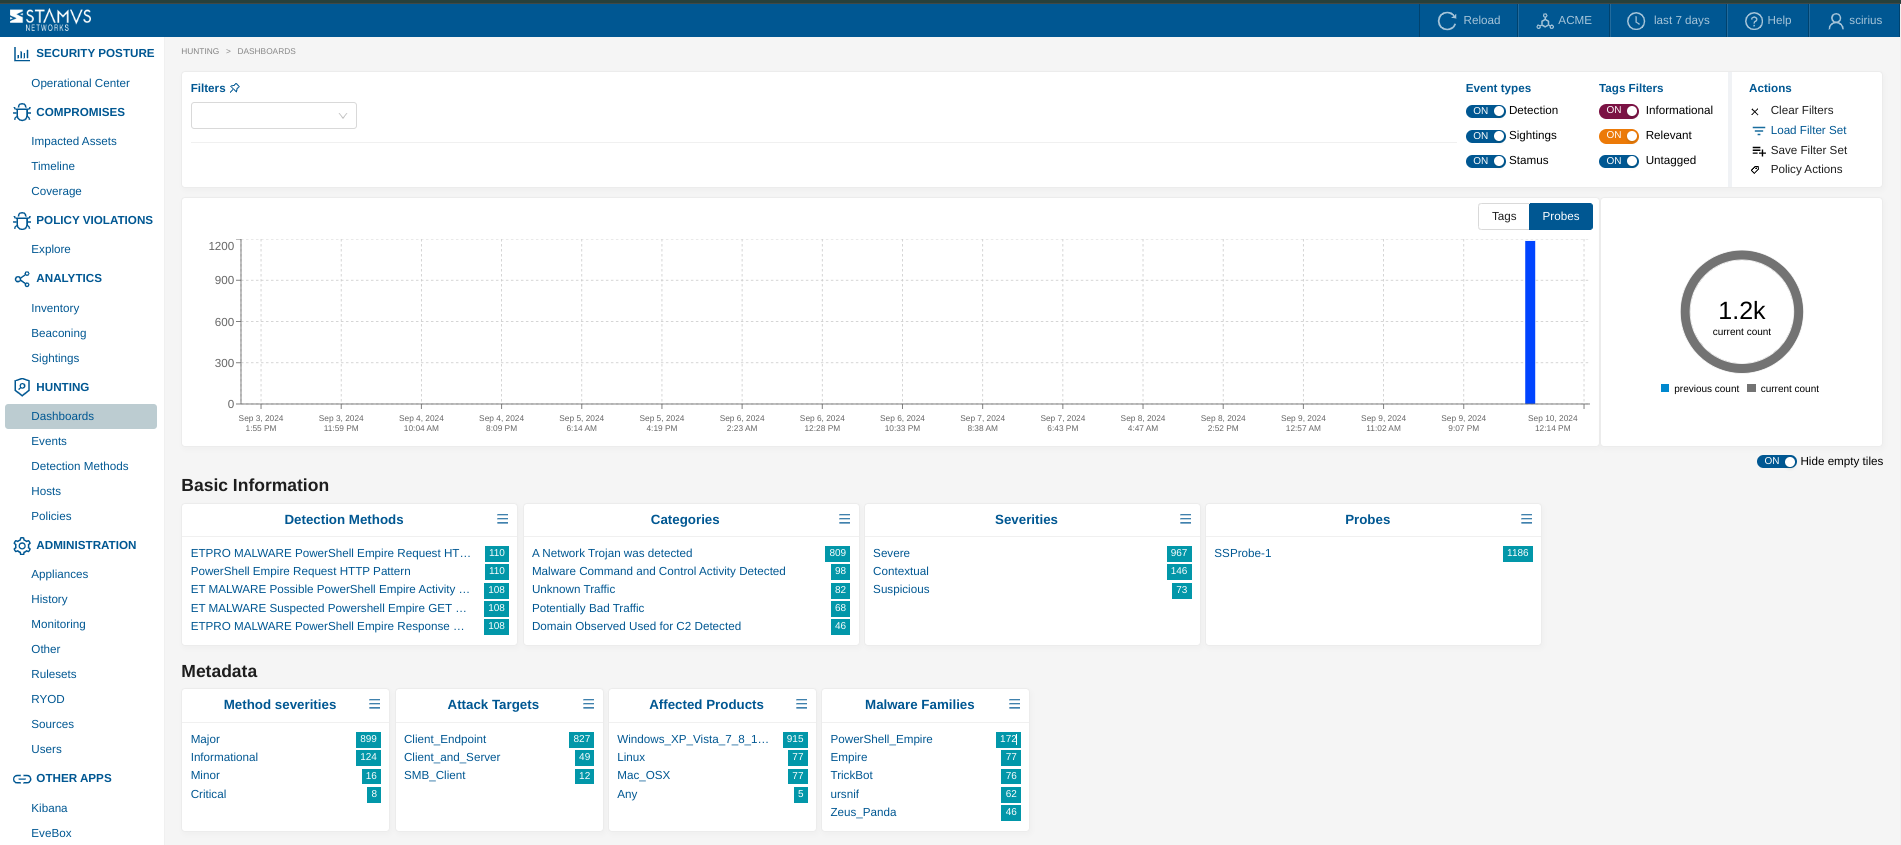Select Client_Endpoint in Attack Targets
Viewport: 1901px width, 845px height.
[x=445, y=739]
